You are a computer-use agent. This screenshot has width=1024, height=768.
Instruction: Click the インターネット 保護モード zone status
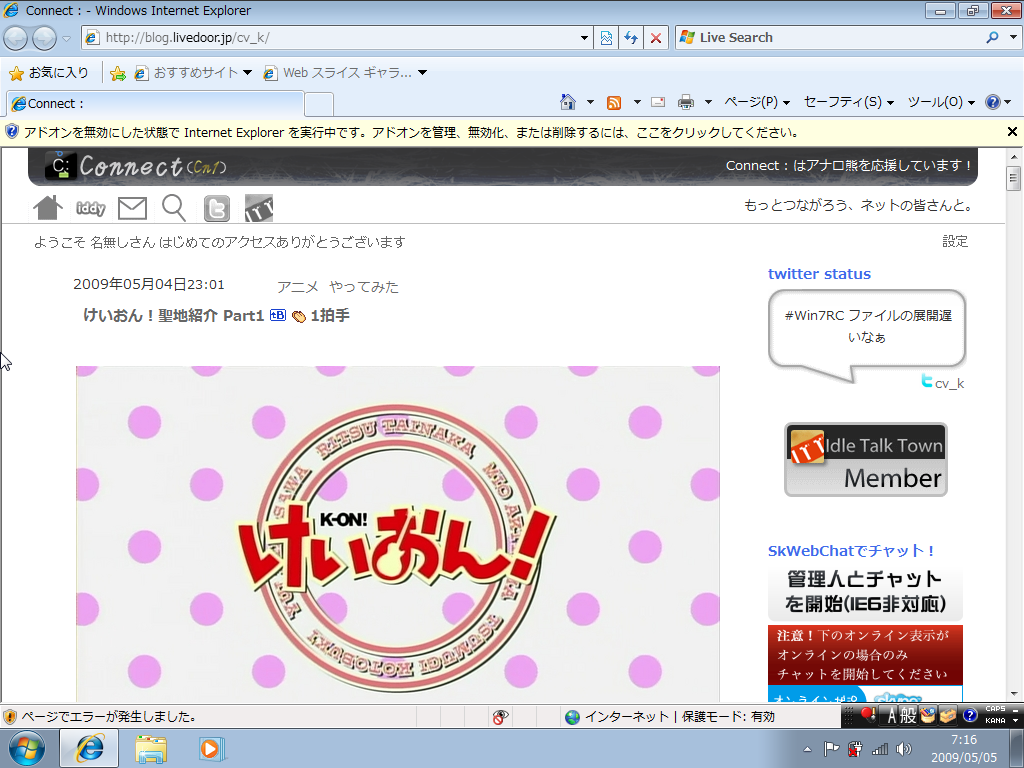click(670, 717)
